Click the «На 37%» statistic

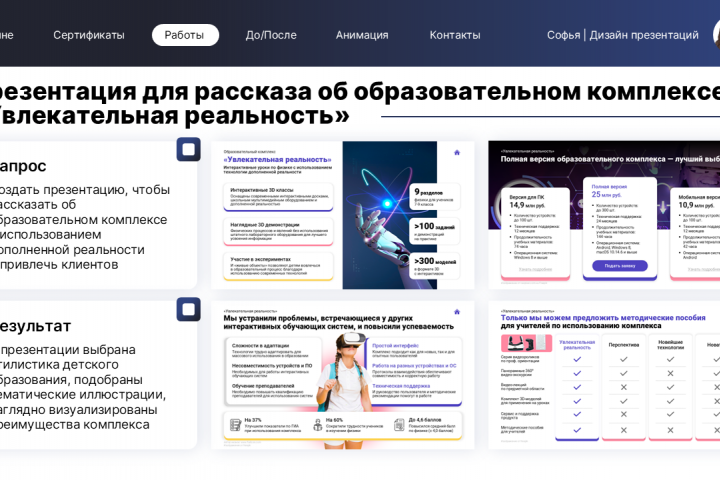pyautogui.click(x=272, y=425)
